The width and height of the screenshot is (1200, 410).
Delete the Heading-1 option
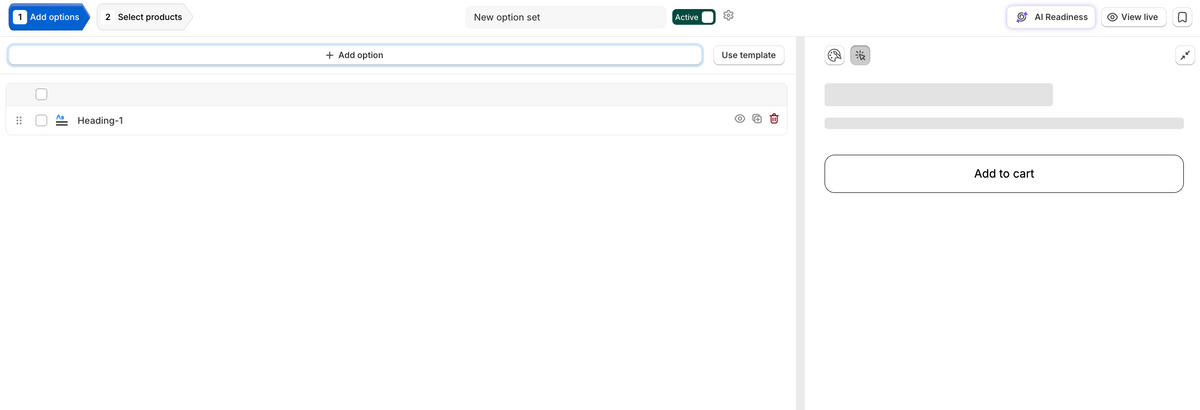coord(774,119)
